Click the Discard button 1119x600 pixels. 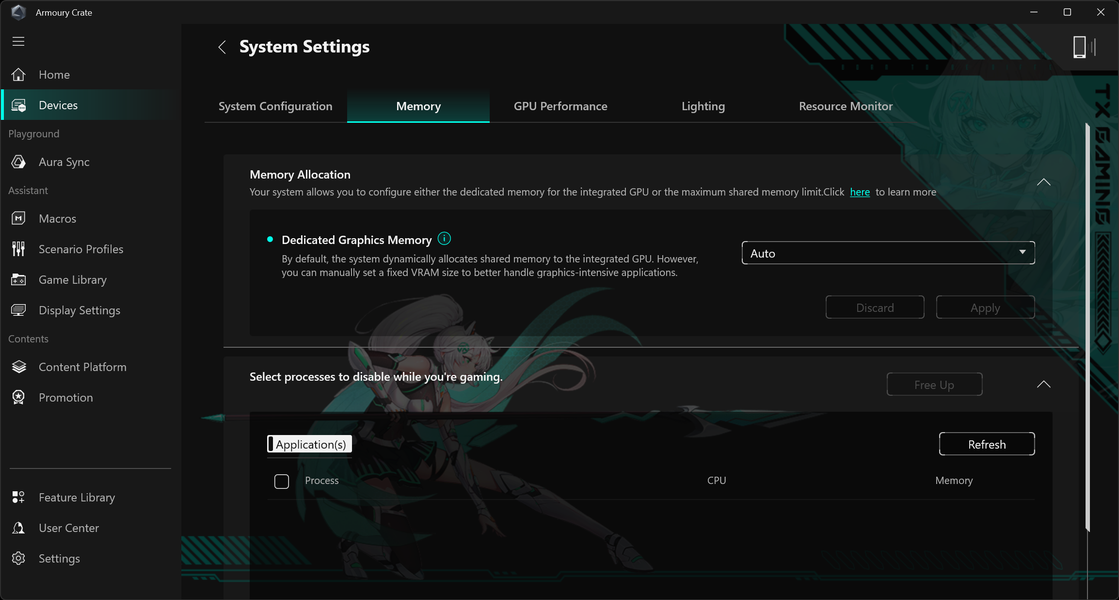coord(875,307)
